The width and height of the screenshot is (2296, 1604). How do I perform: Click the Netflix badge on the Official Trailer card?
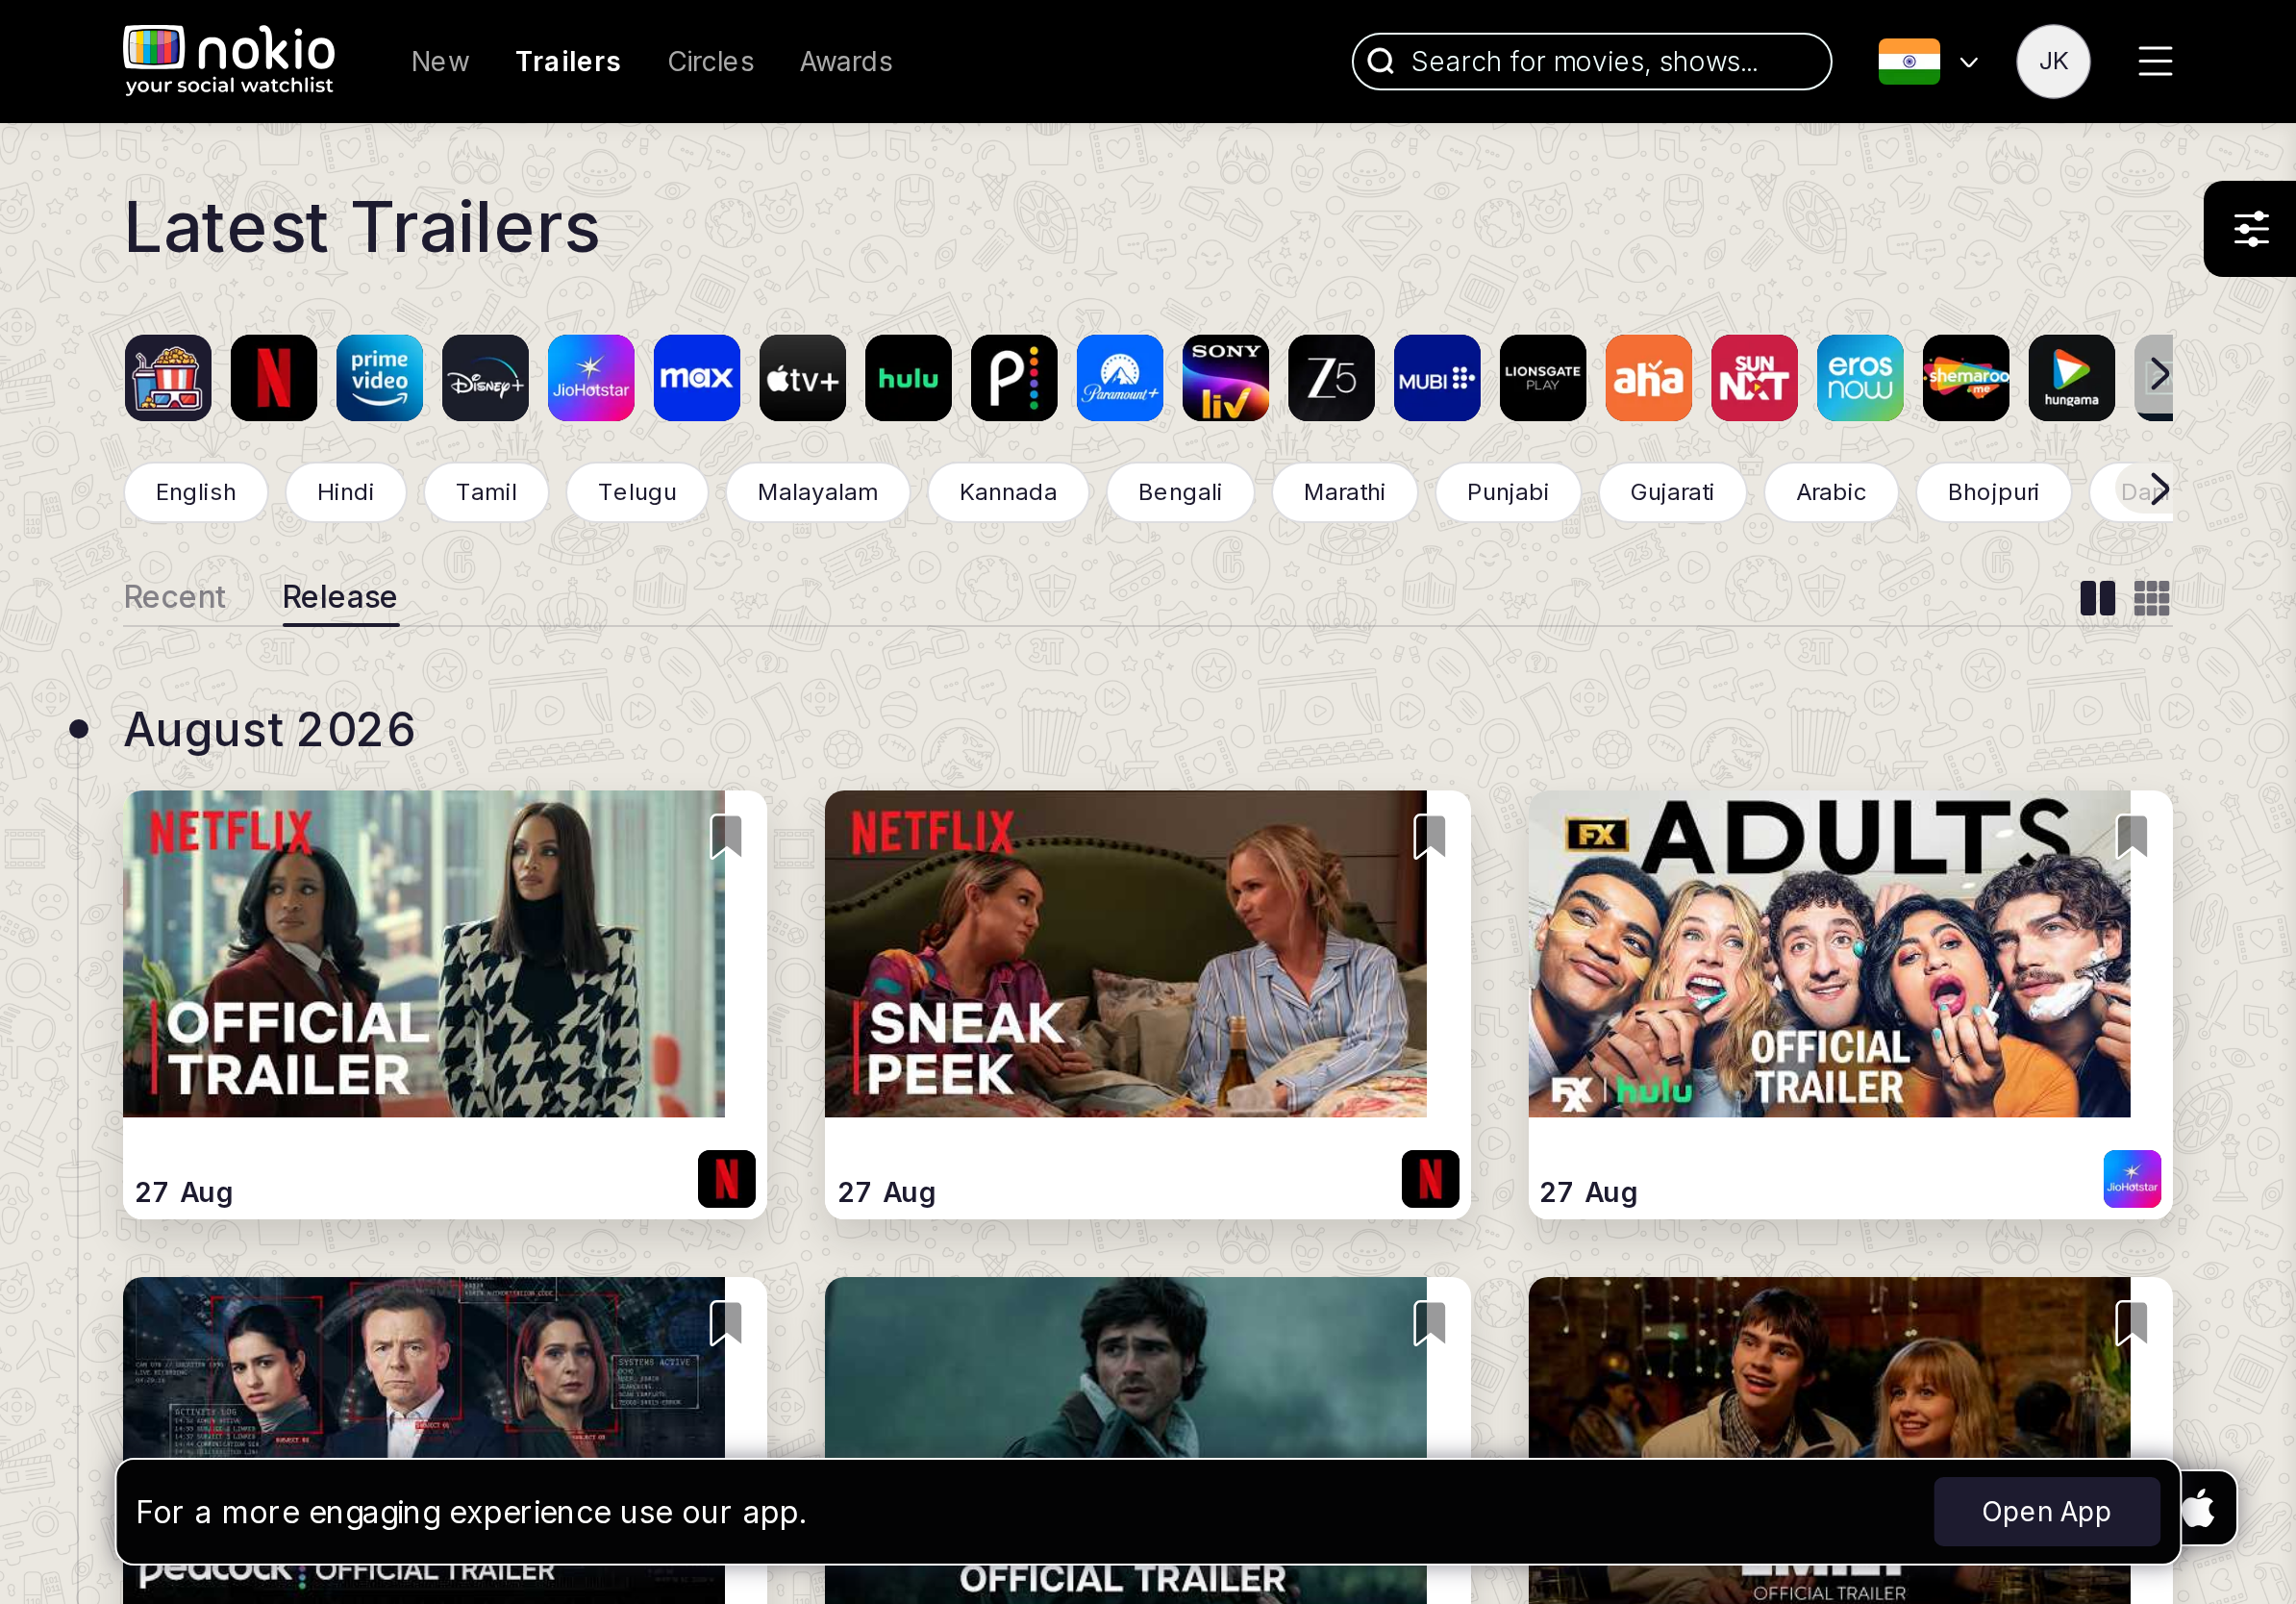(x=727, y=1179)
